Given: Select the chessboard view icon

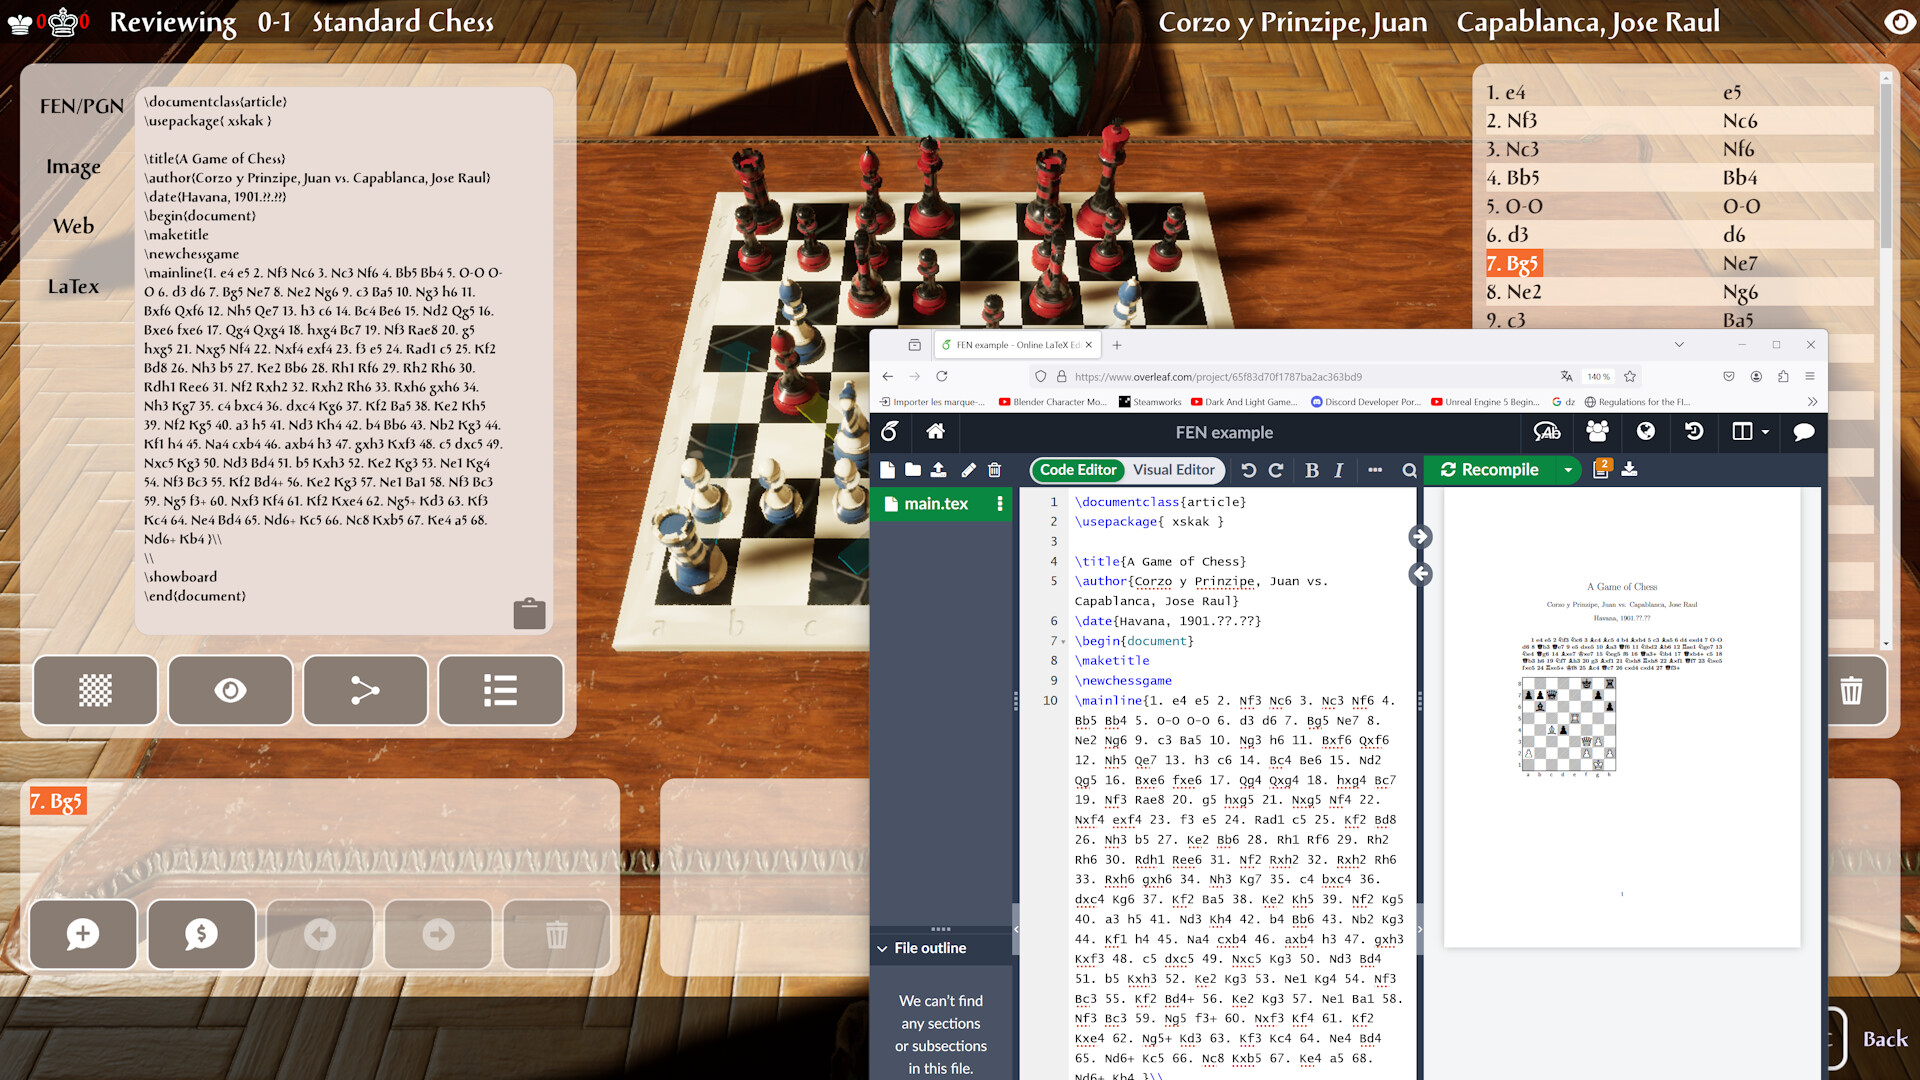Looking at the screenshot, I should [x=95, y=690].
